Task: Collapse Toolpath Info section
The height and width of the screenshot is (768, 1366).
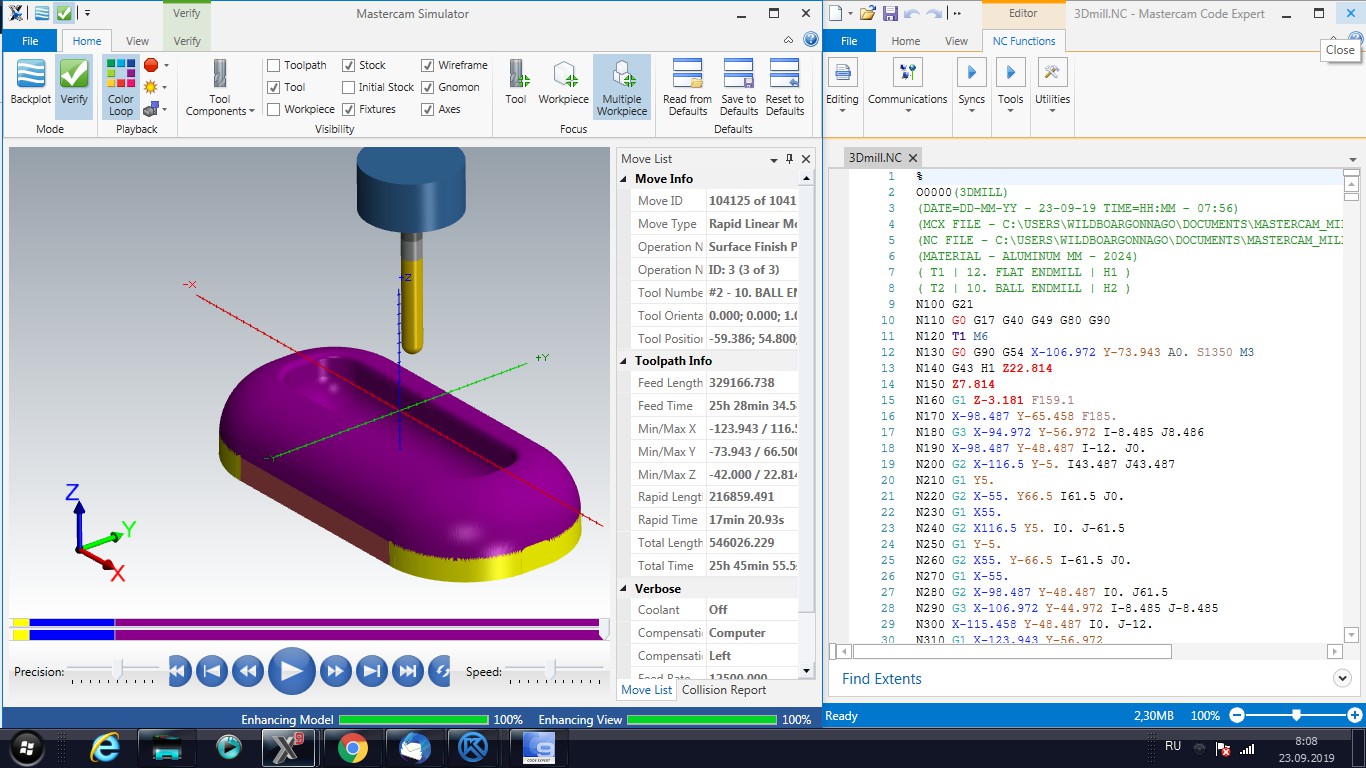Action: pyautogui.click(x=623, y=361)
